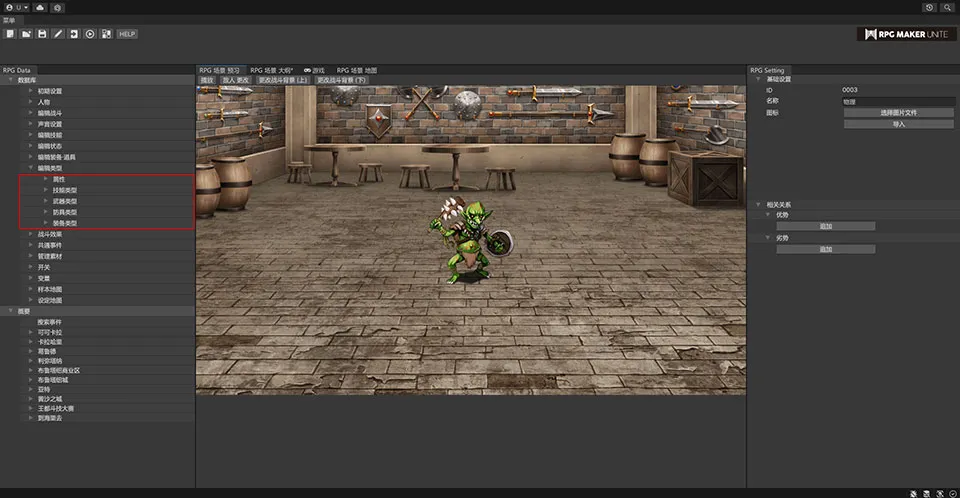Click the 名称 text input field
The image size is (960, 498).
click(x=898, y=101)
